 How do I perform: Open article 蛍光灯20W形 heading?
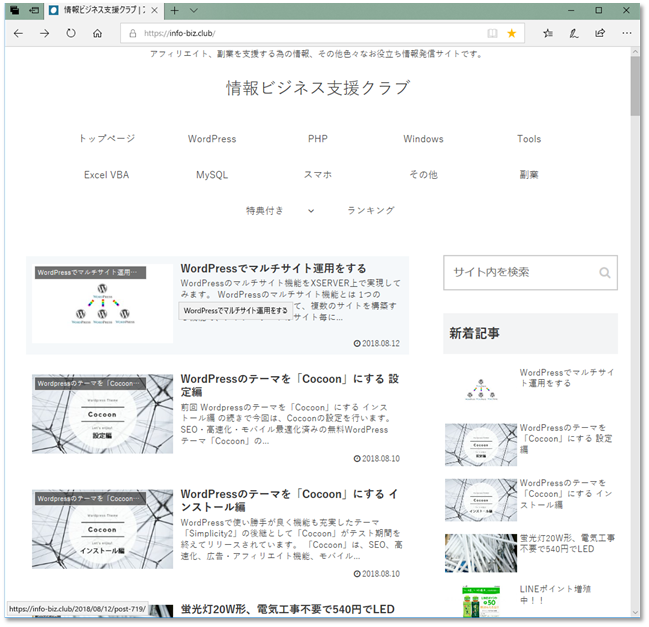pyautogui.click(x=288, y=609)
